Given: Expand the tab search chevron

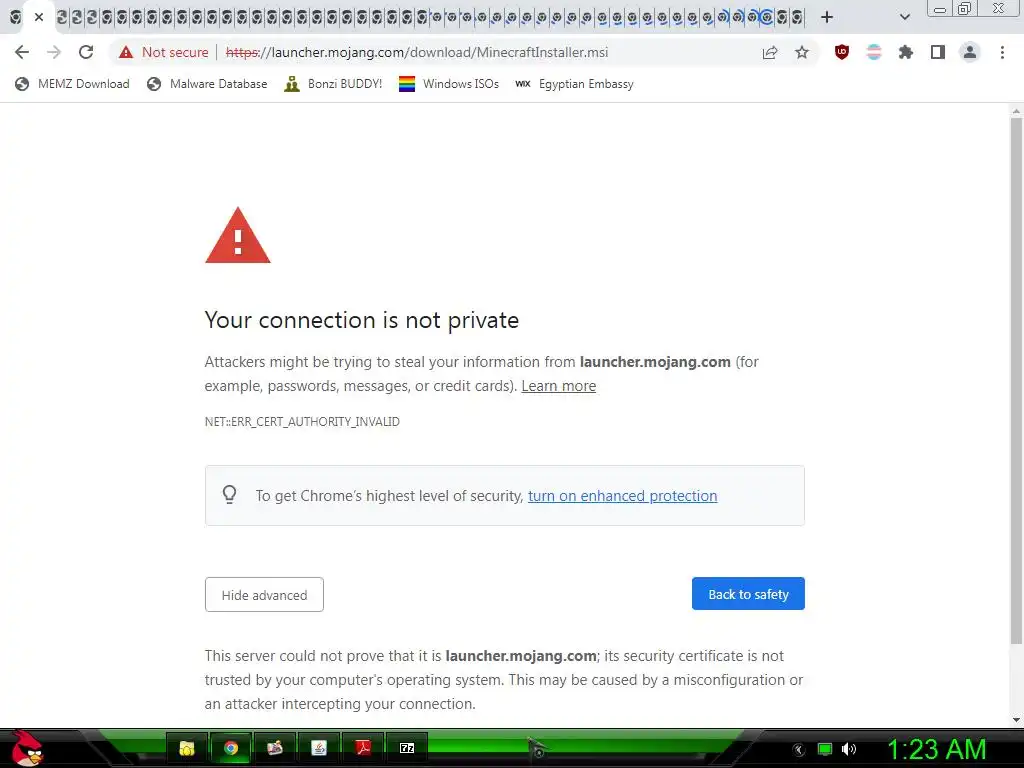Looking at the screenshot, I should (x=904, y=17).
